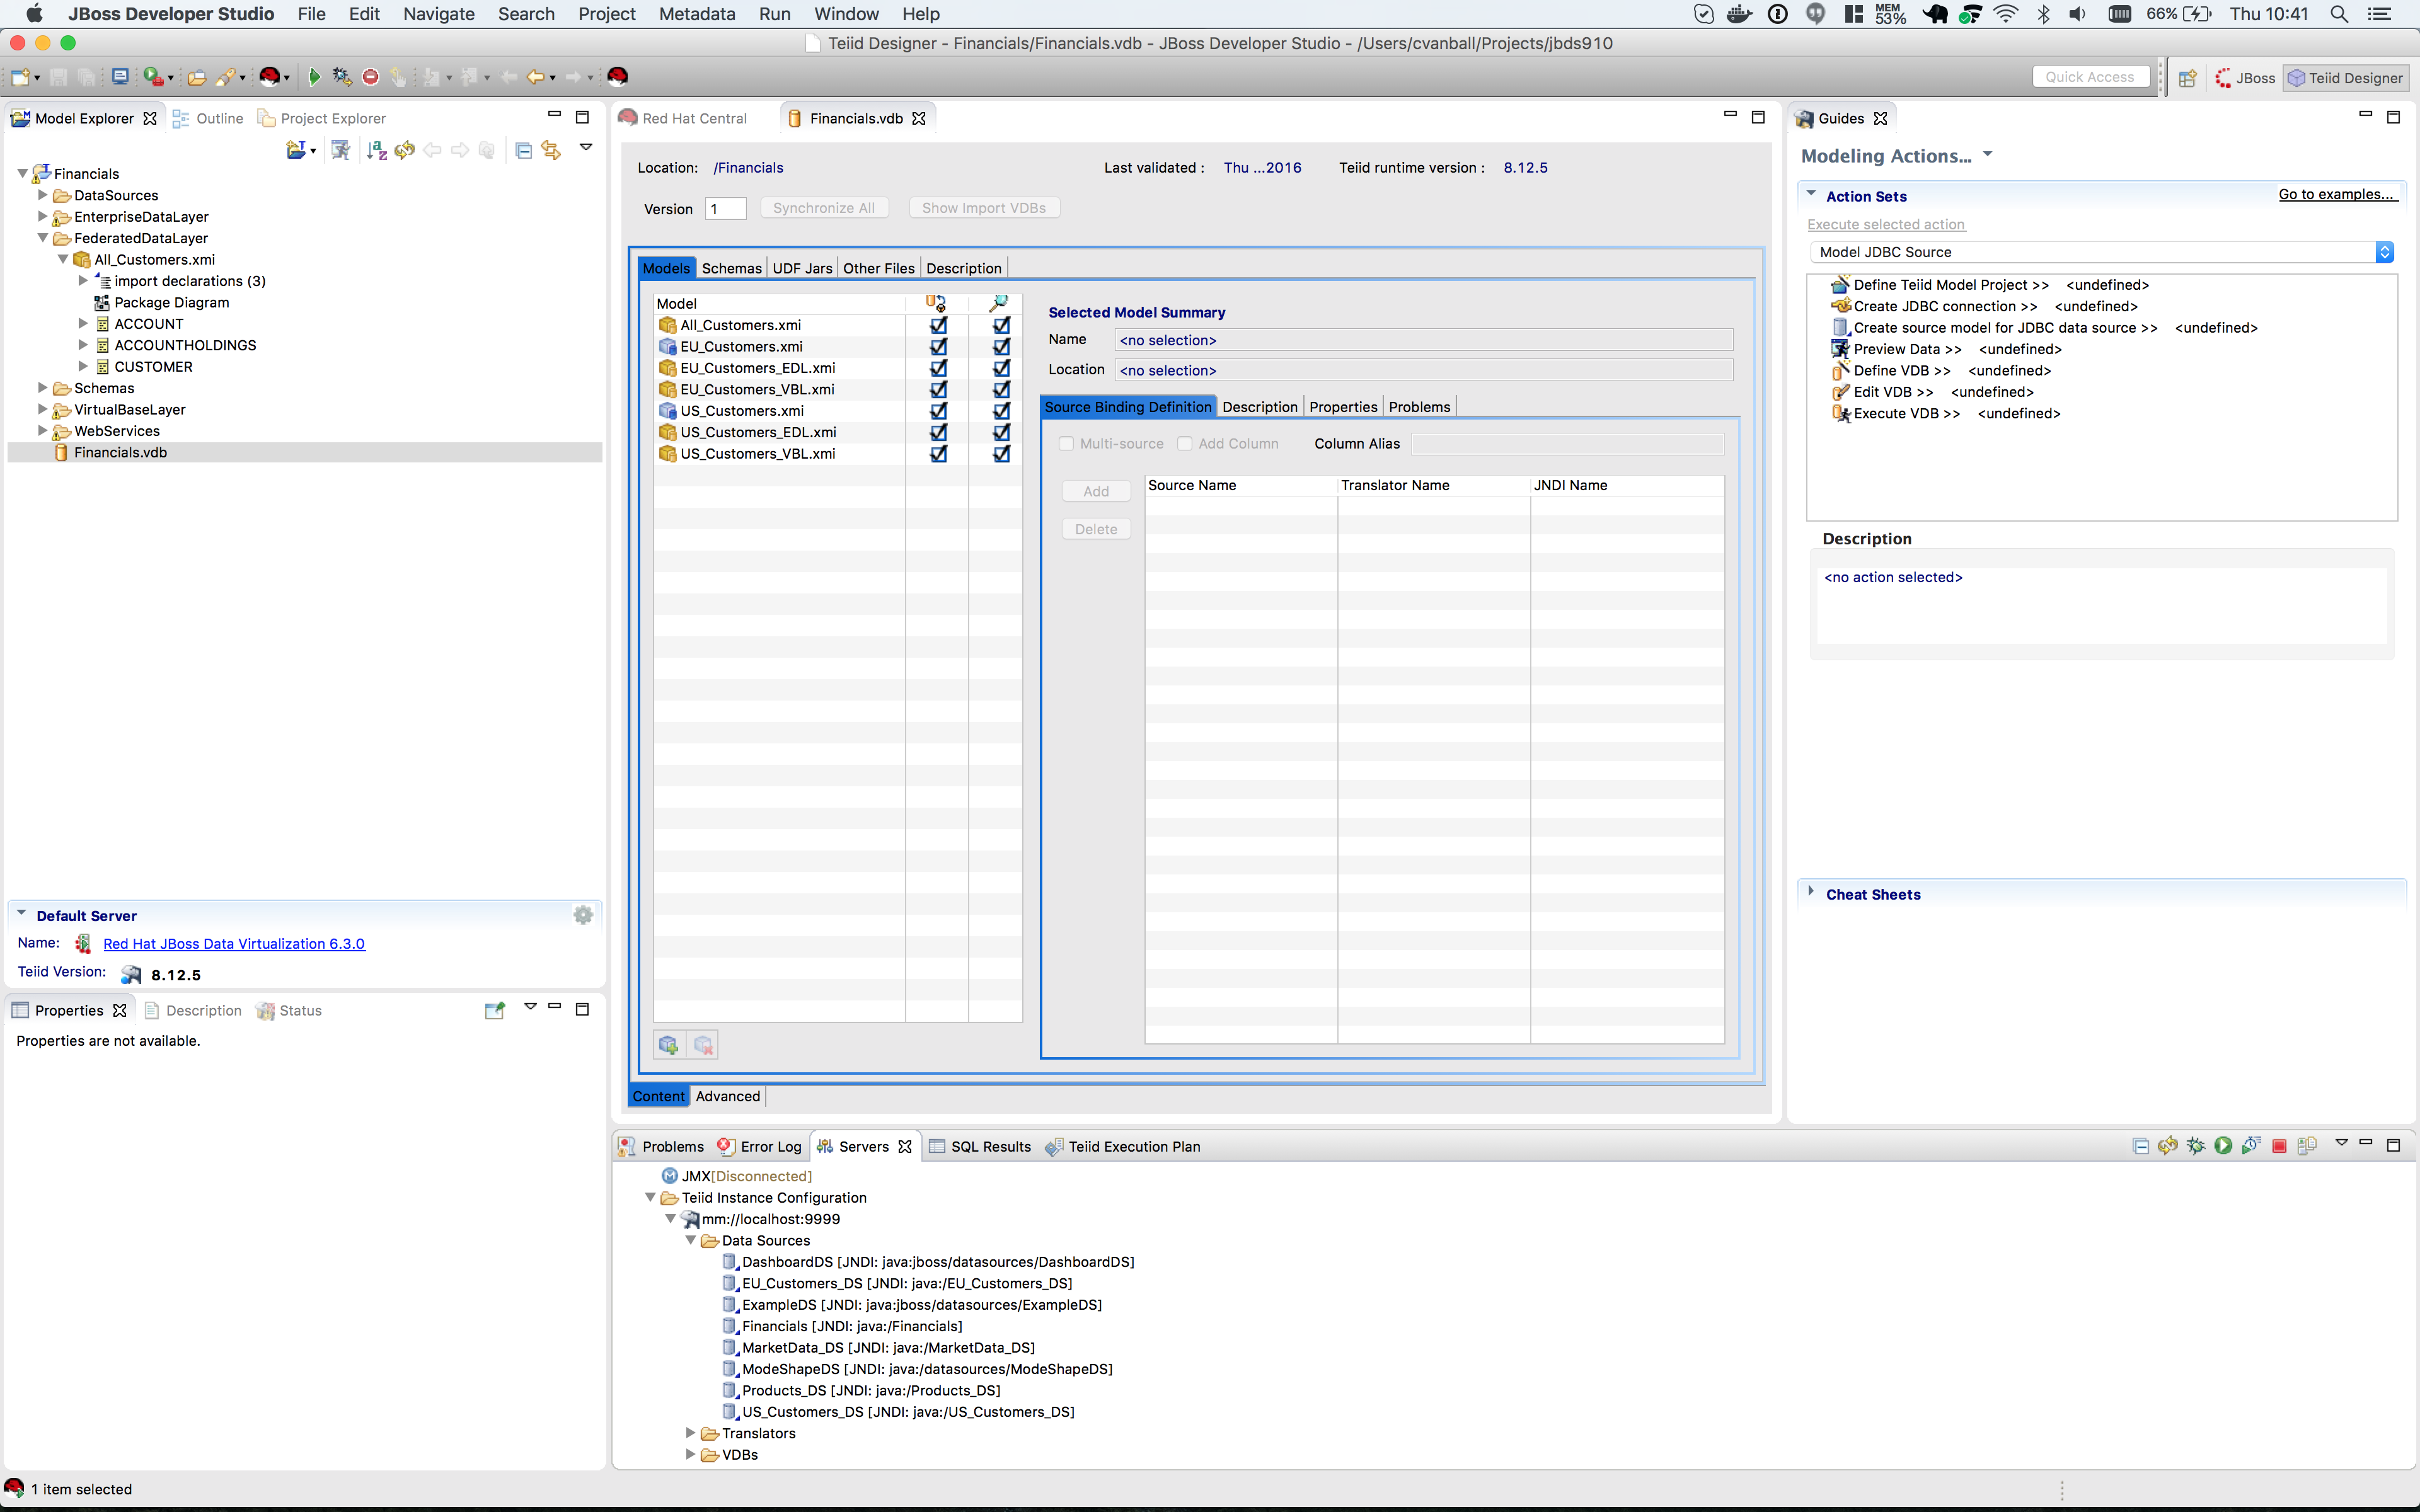Launch server in debug mode
This screenshot has width=2420, height=1512.
click(x=2196, y=1146)
